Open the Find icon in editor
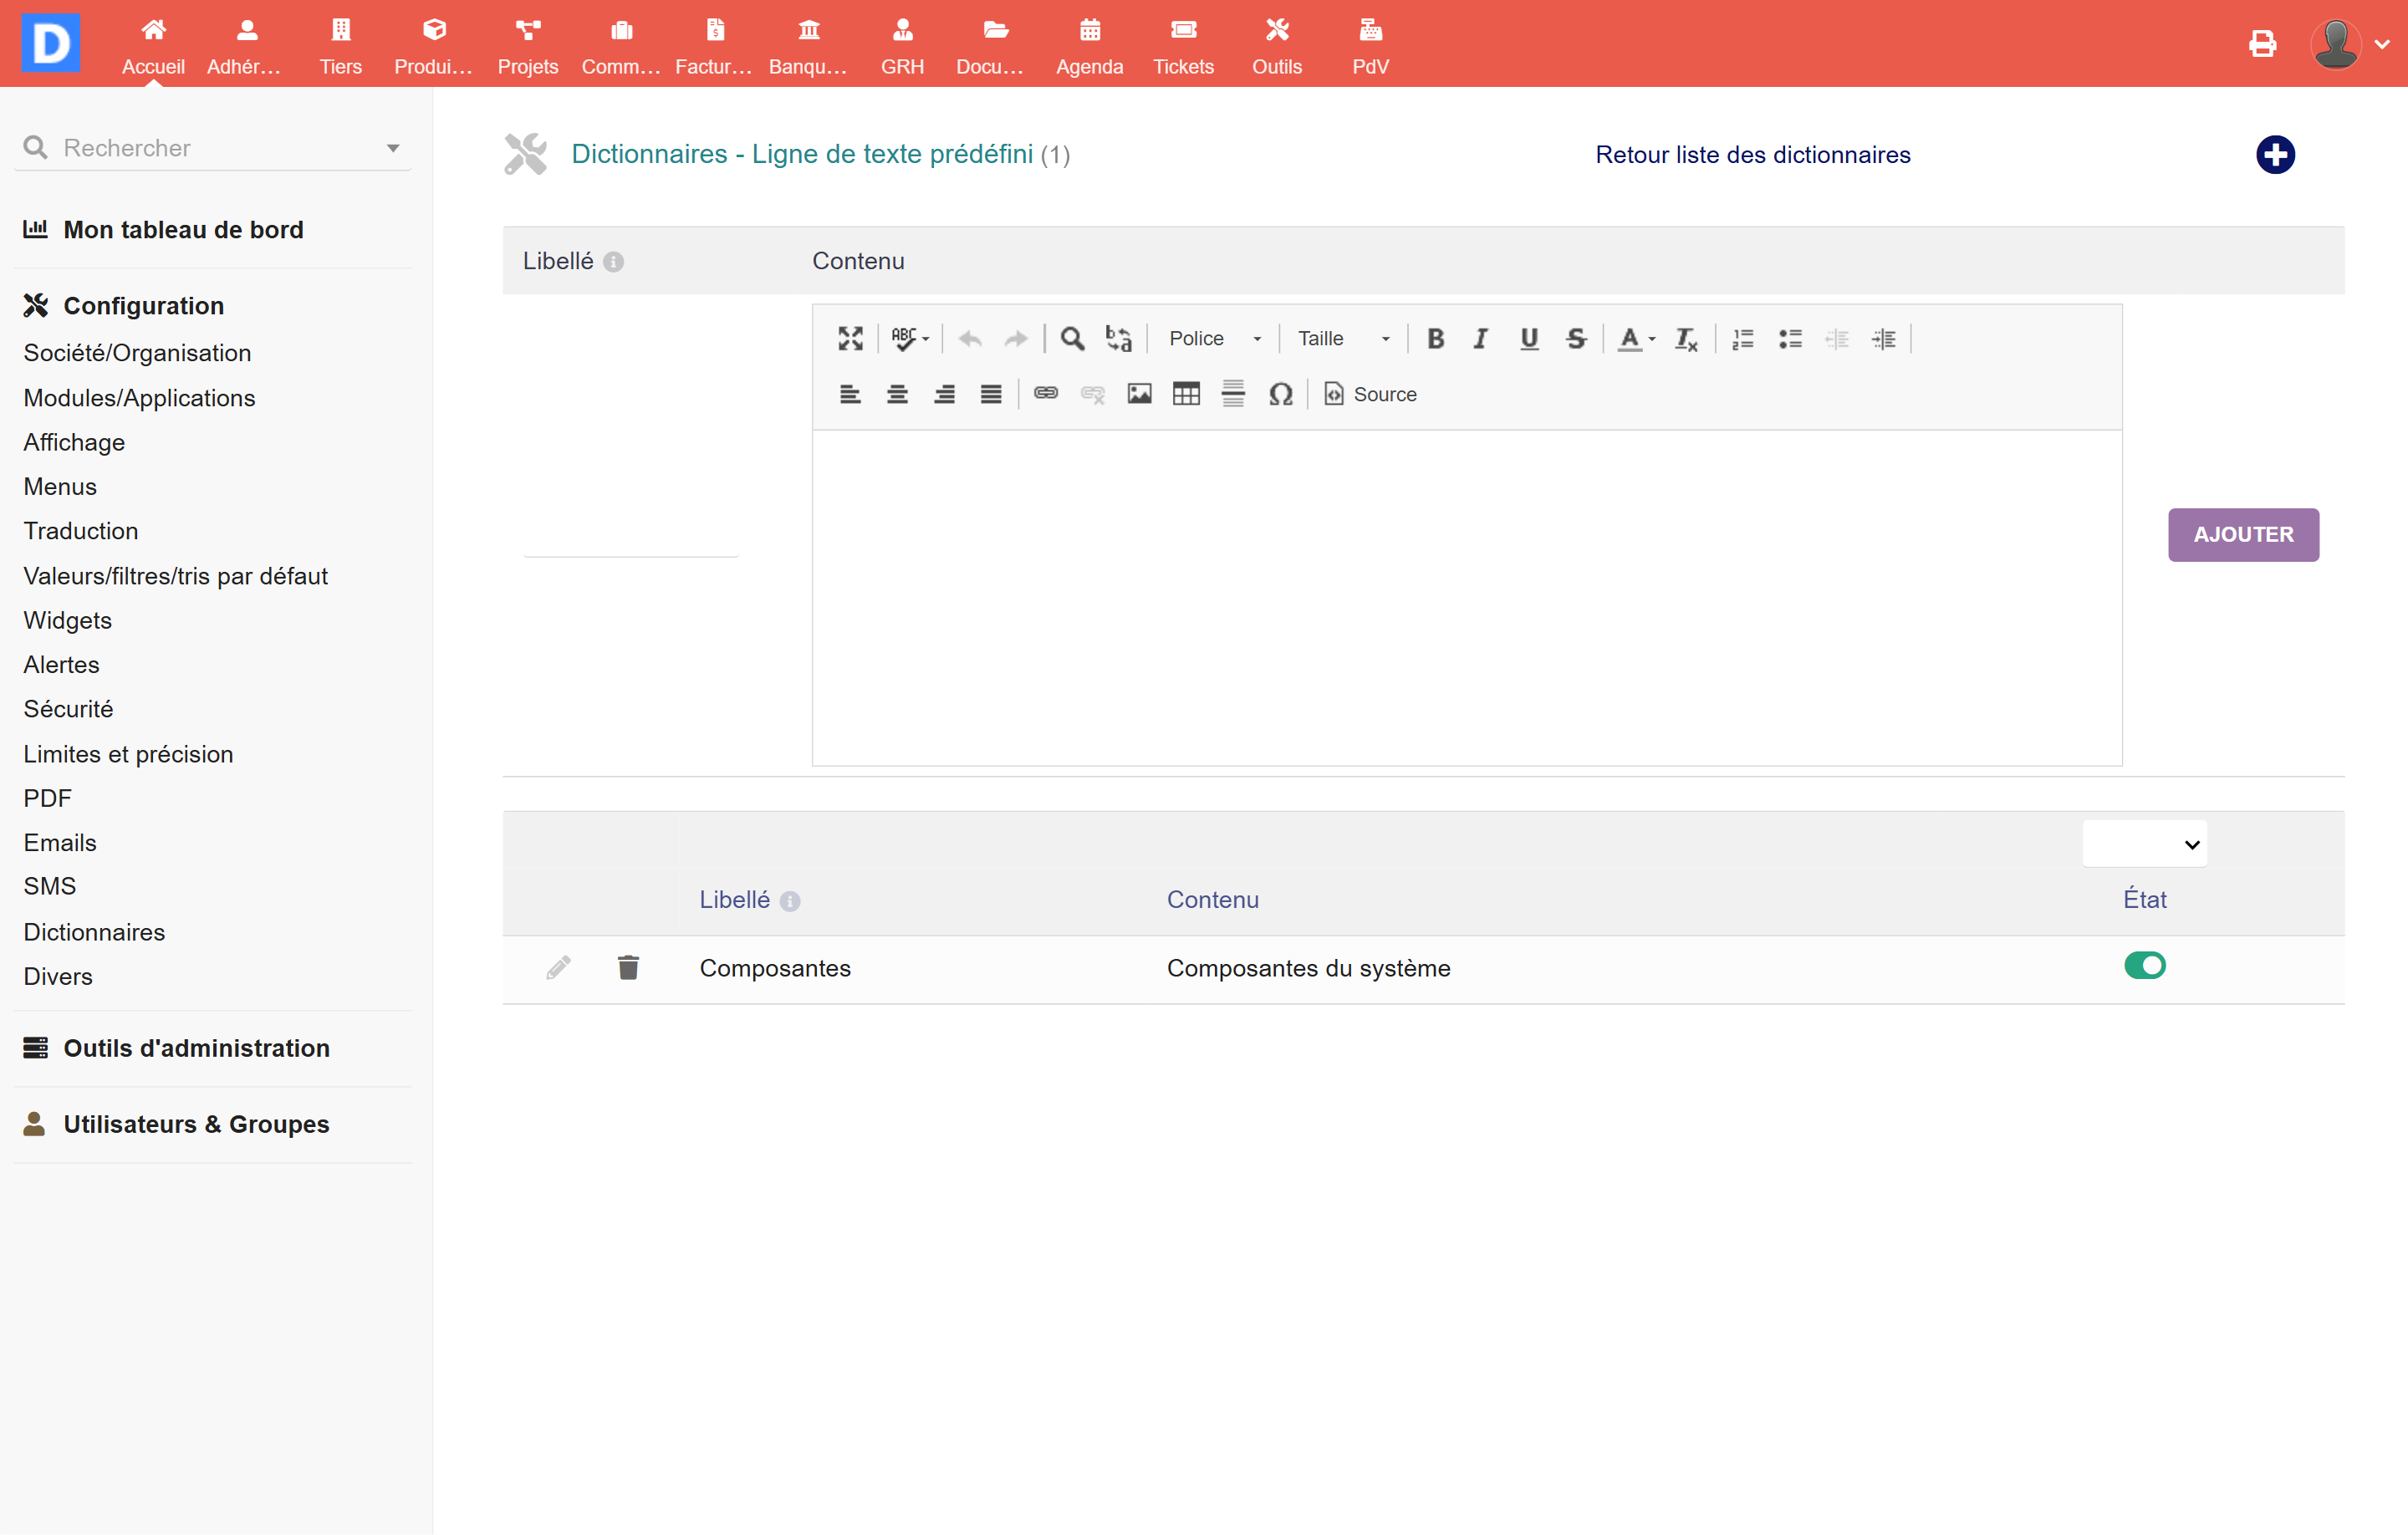 click(1072, 339)
